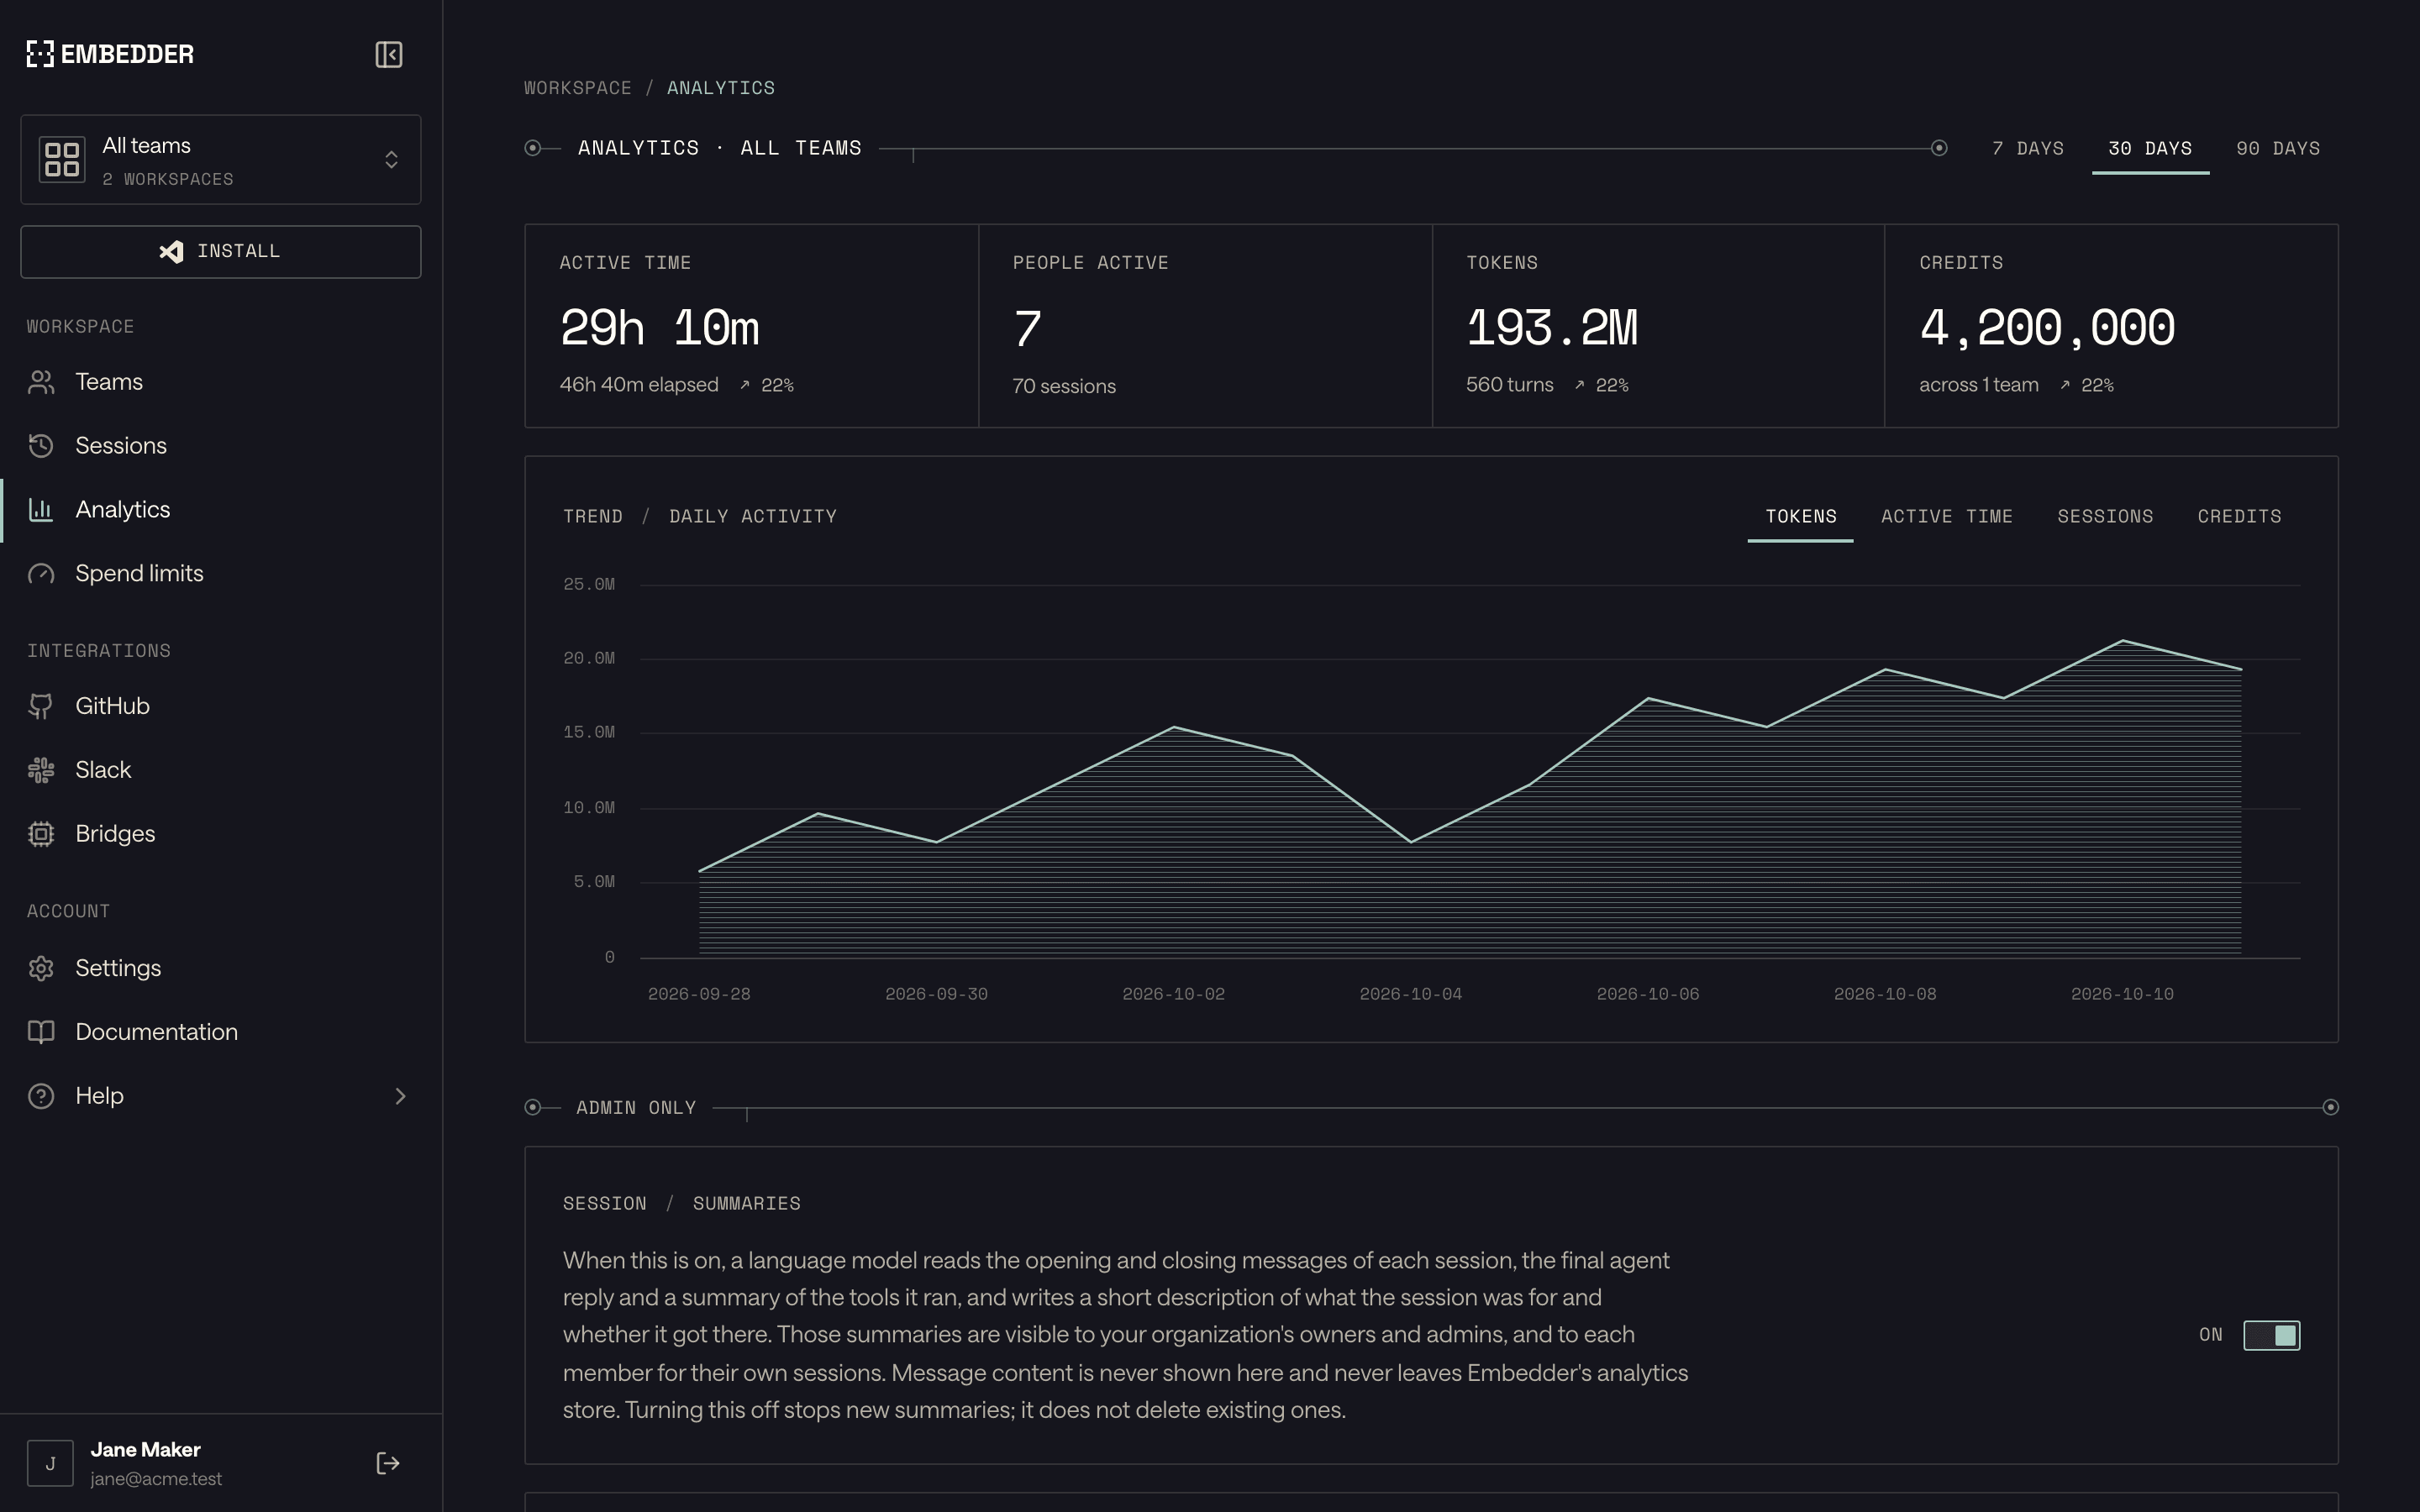
Task: Click the 560 turns label
Action: coord(1510,385)
